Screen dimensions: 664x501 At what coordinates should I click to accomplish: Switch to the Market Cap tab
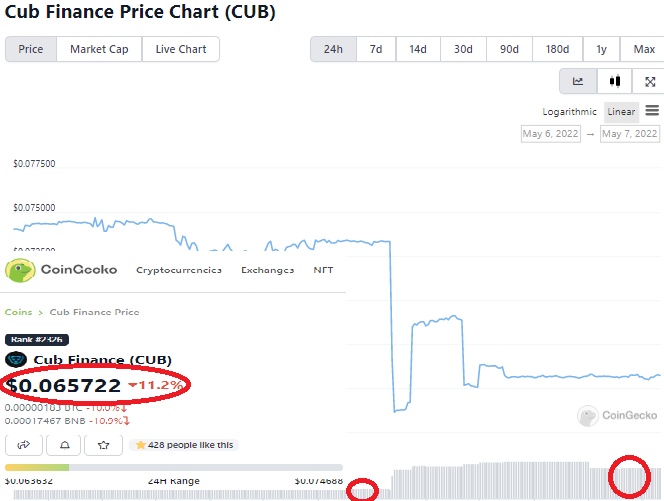click(x=99, y=49)
